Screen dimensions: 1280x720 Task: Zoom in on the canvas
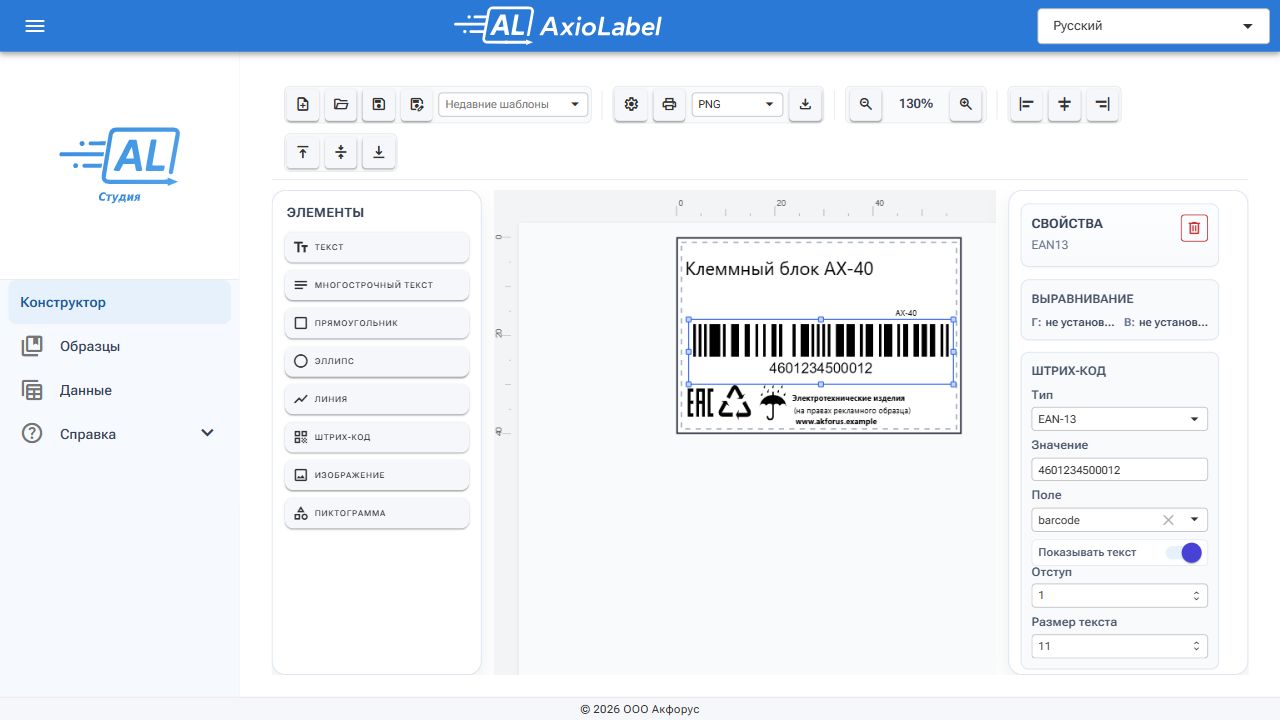tap(966, 104)
